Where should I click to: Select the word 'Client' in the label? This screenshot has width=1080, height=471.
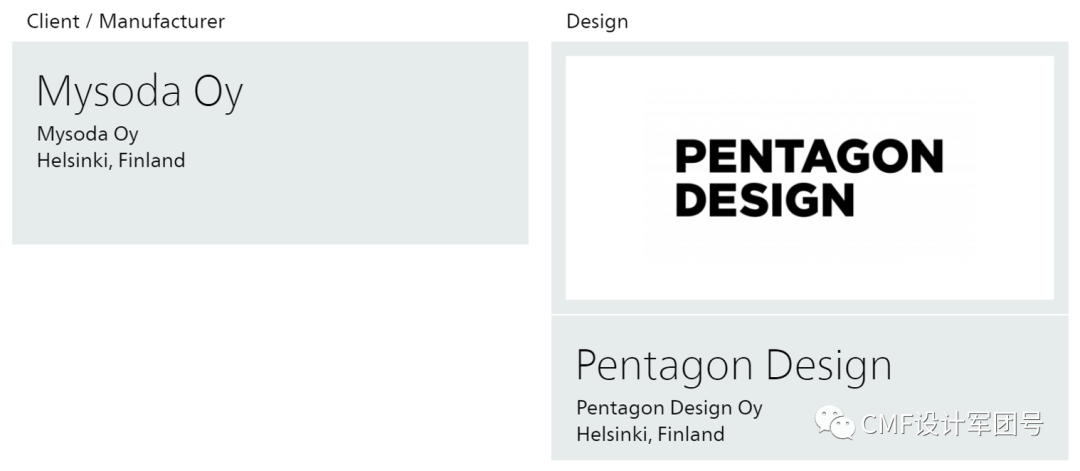pos(54,21)
